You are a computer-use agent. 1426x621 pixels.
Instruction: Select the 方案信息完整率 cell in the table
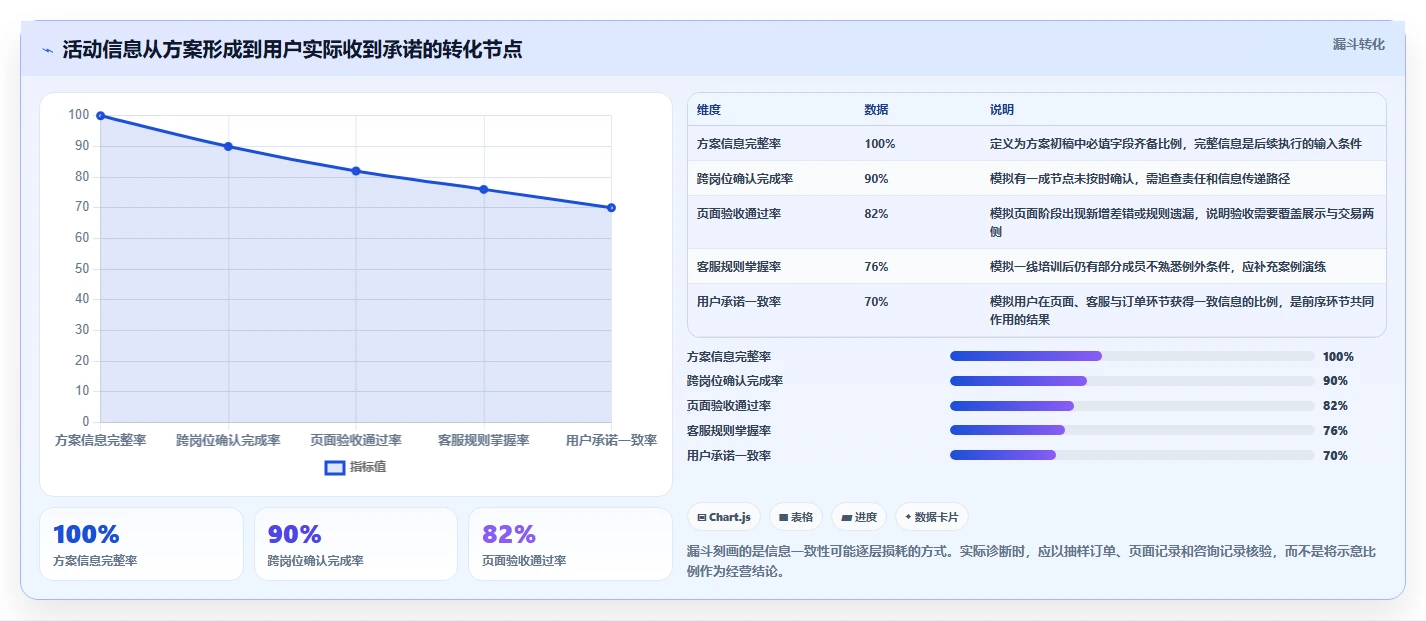pos(739,144)
